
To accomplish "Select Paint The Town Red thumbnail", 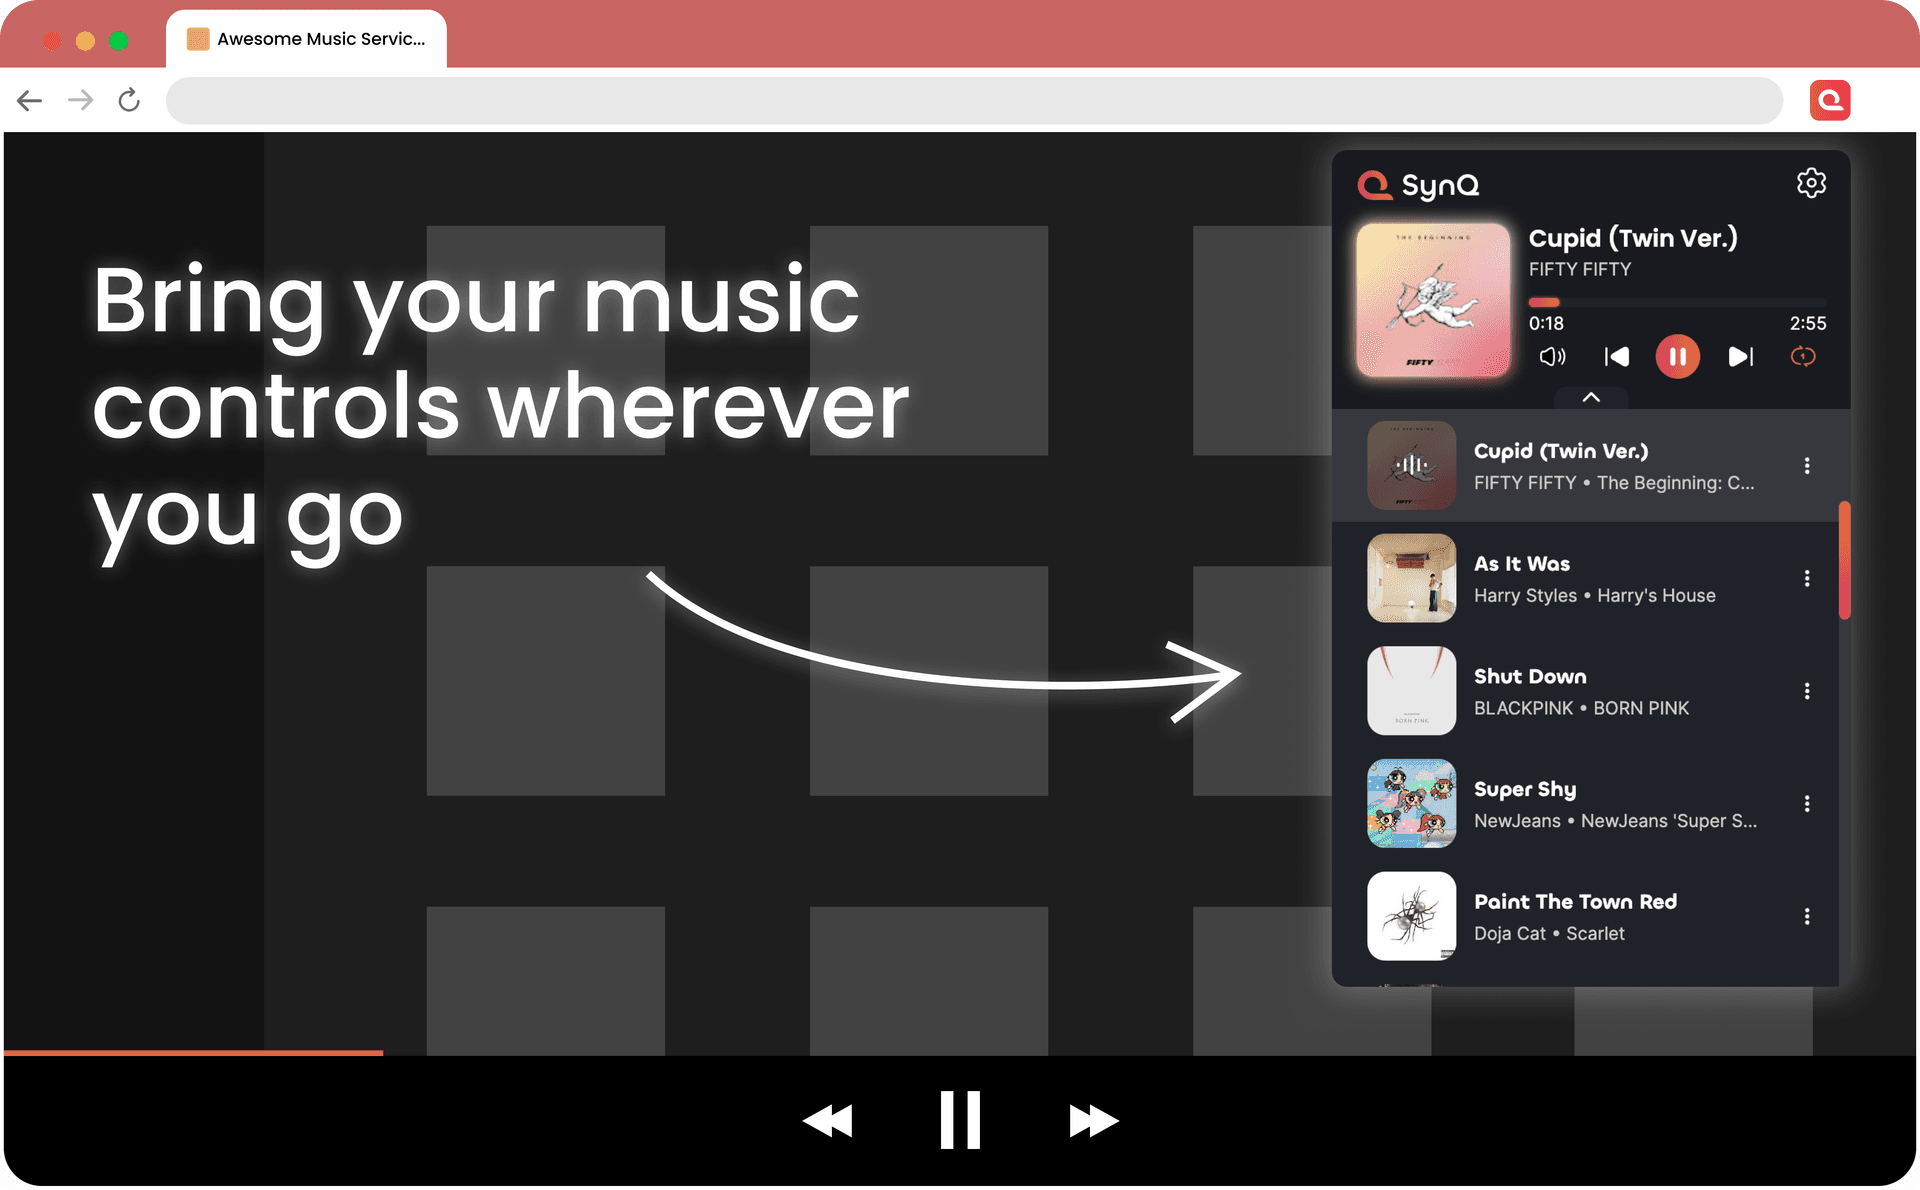I will coord(1411,917).
